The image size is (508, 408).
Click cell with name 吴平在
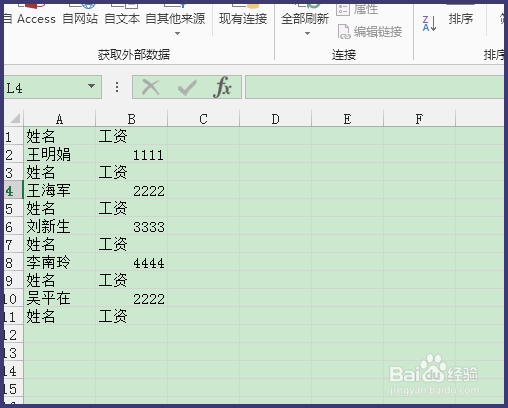[60, 298]
